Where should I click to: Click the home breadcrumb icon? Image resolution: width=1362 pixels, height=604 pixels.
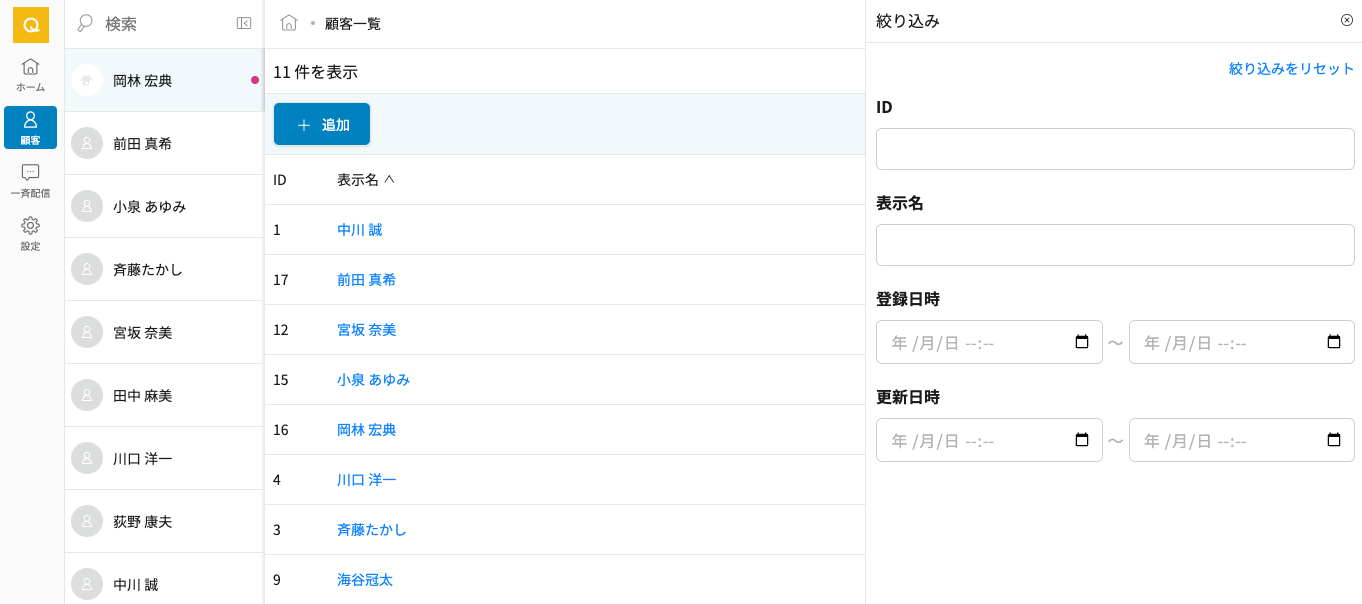coord(289,23)
